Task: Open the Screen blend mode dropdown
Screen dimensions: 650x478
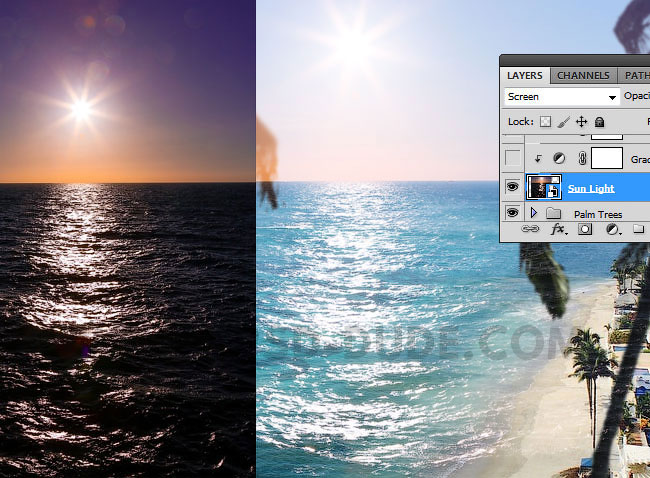Action: (x=560, y=97)
